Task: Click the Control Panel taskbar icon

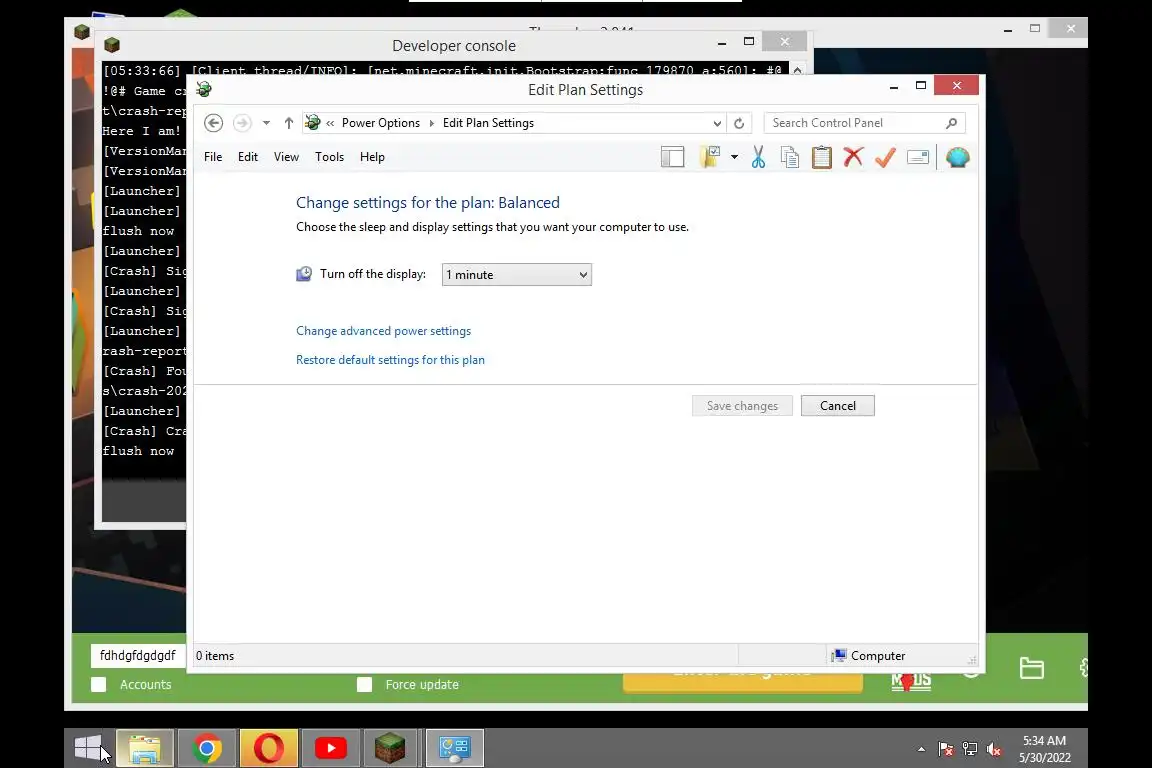Action: [x=455, y=748]
